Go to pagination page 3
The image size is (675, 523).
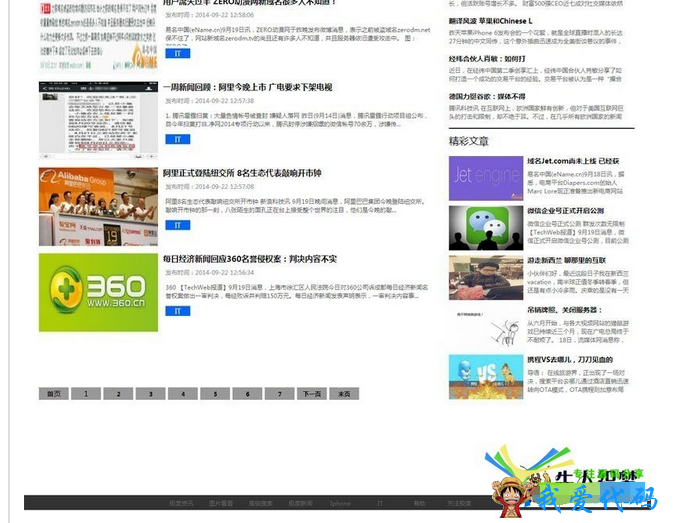pos(150,393)
